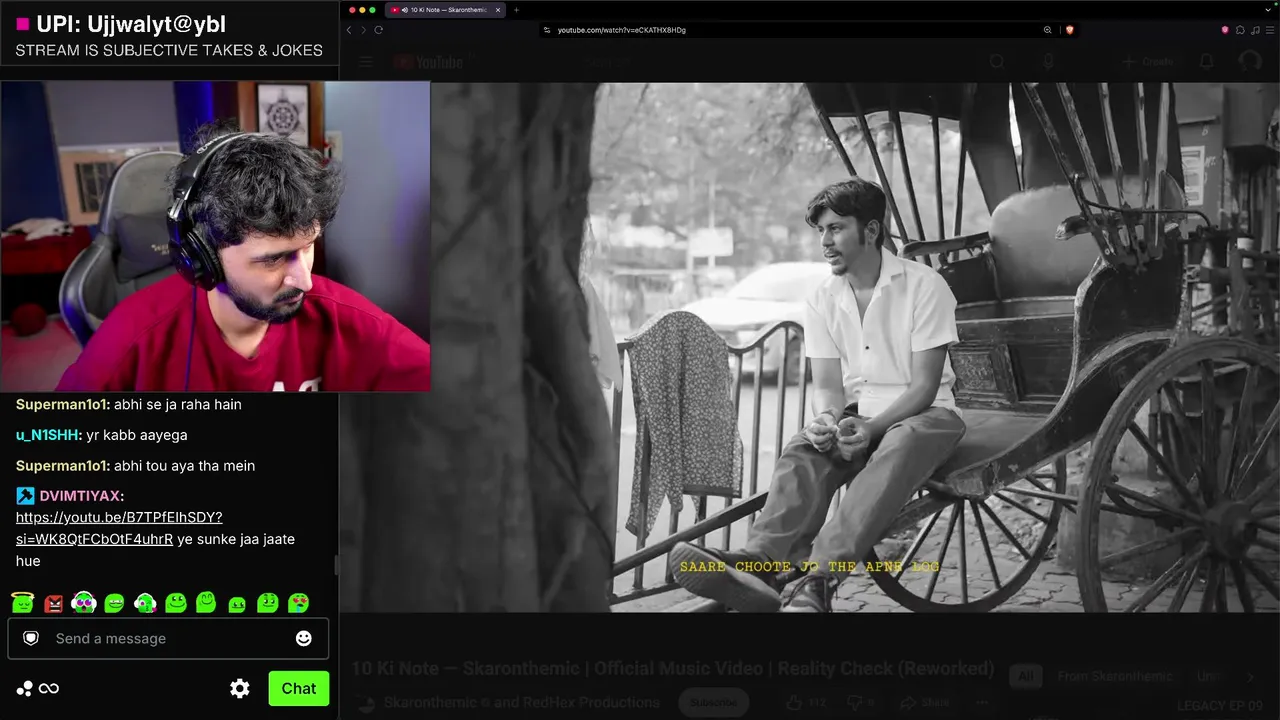Click username Superman1o1 on 'abhi se ja raha hain'
This screenshot has width=1280, height=720.
(62, 404)
